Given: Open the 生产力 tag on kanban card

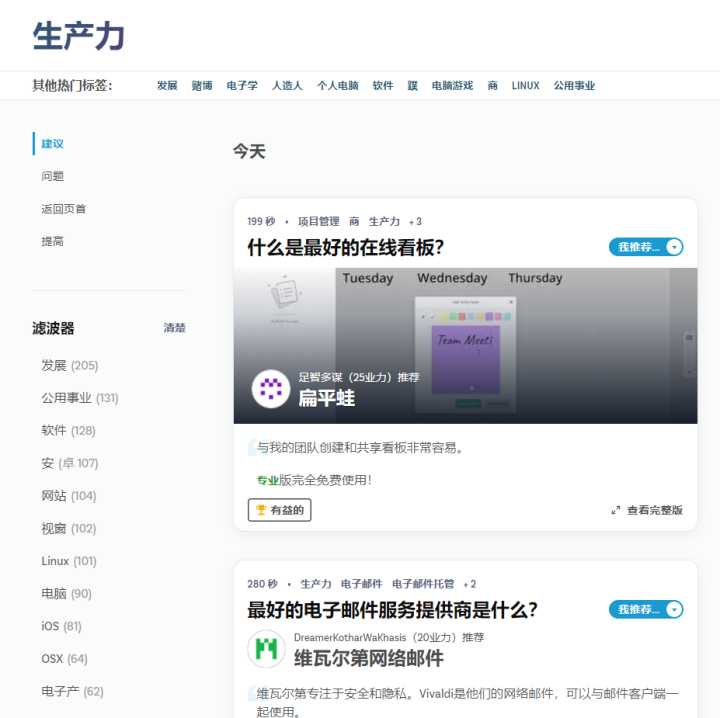Looking at the screenshot, I should [384, 222].
